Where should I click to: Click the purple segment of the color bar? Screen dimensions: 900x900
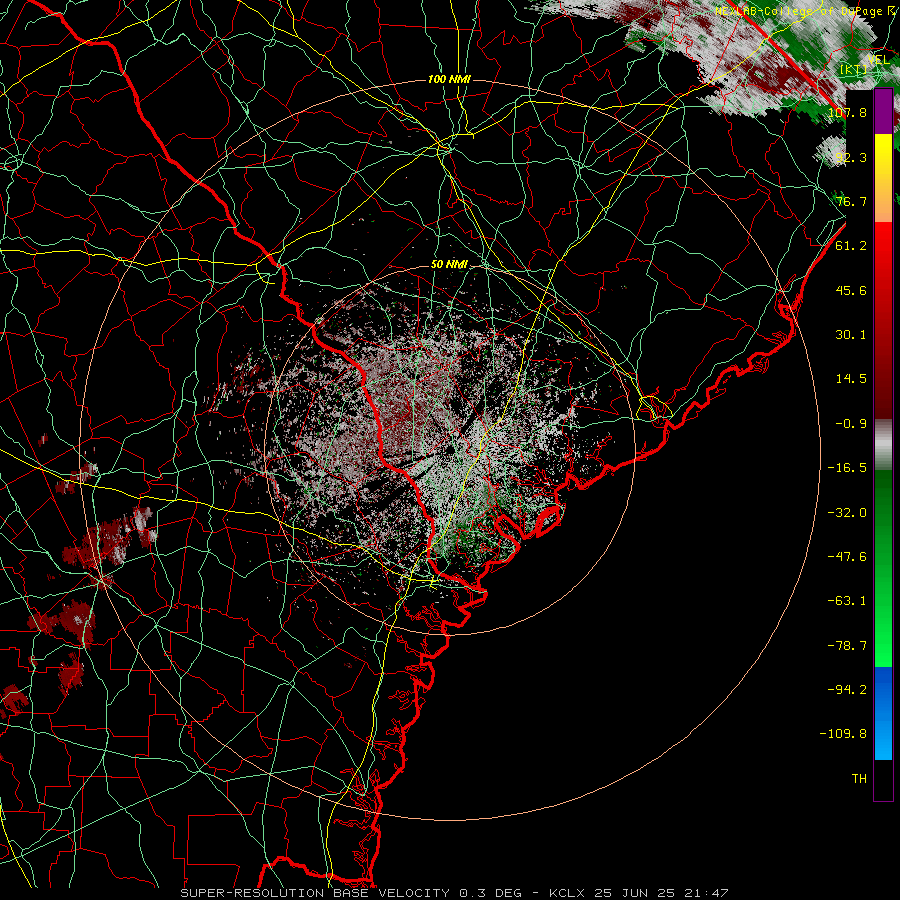click(x=883, y=111)
